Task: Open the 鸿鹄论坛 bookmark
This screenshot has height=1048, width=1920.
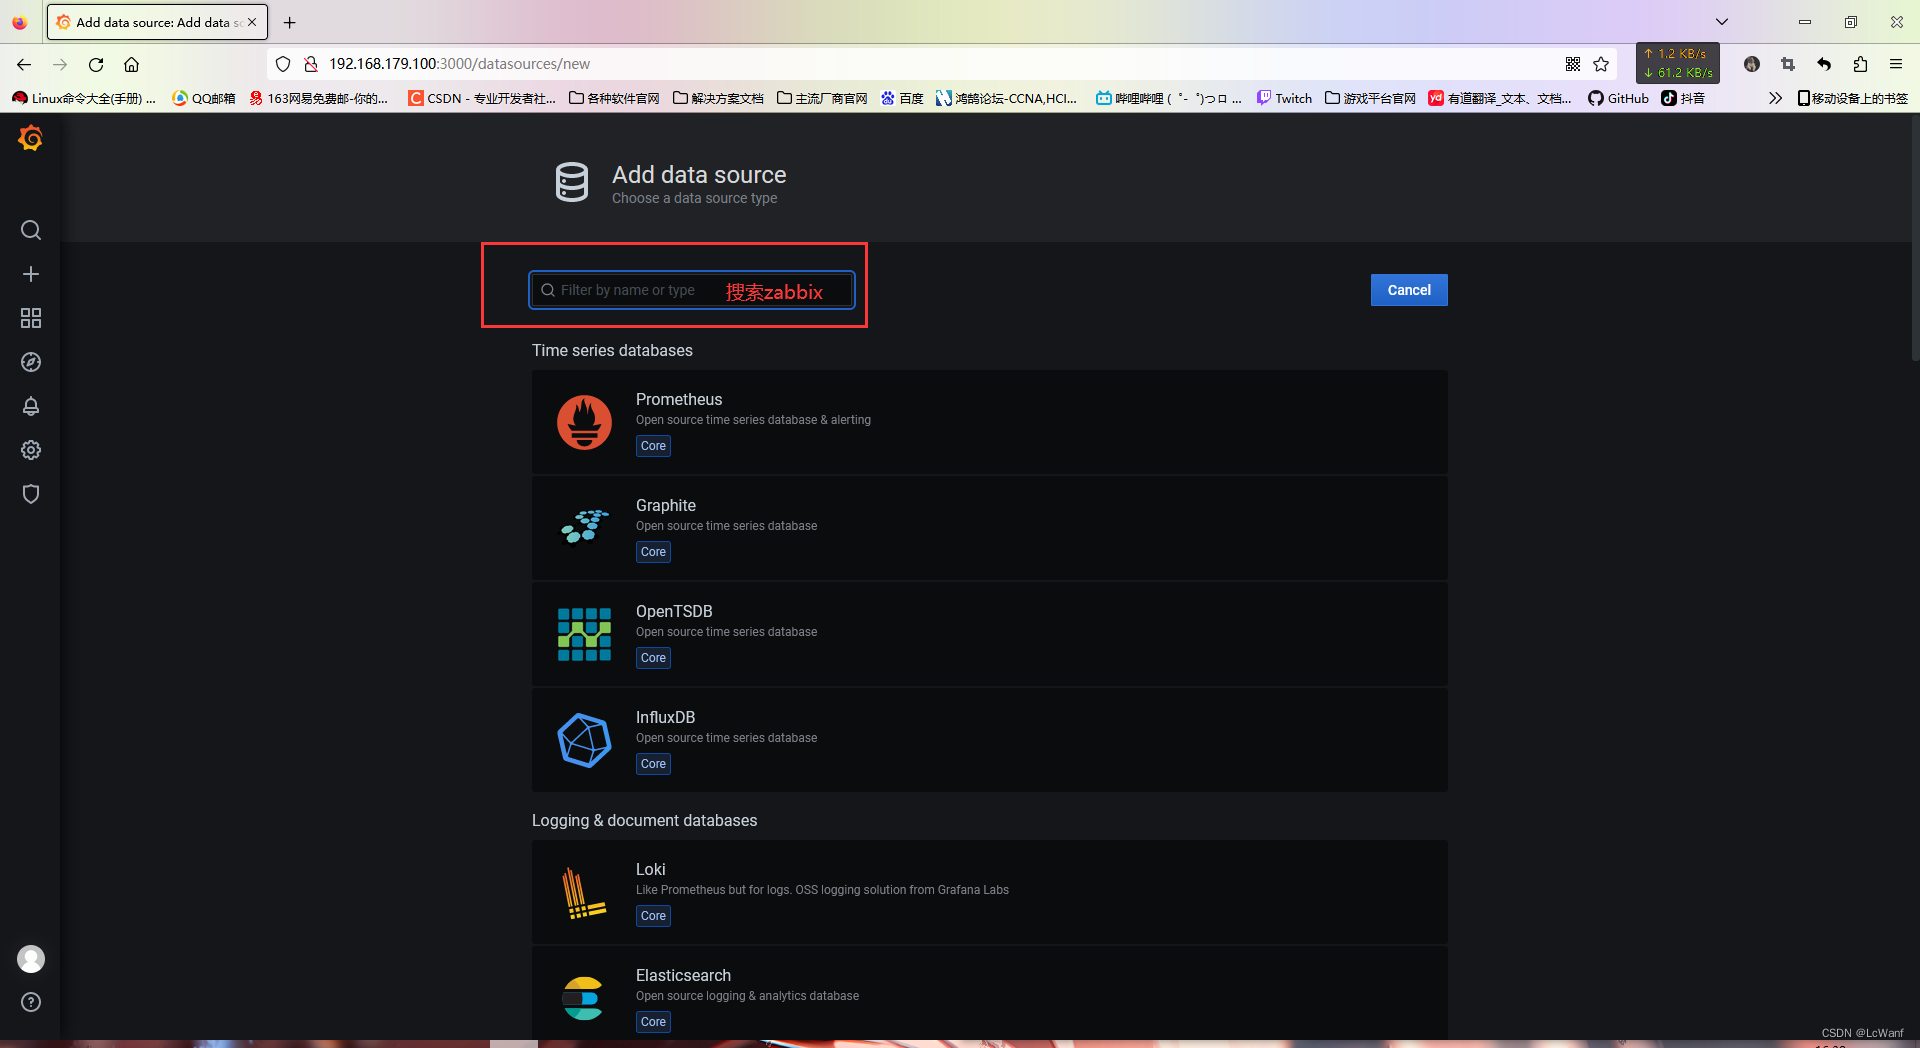Action: coord(1008,98)
